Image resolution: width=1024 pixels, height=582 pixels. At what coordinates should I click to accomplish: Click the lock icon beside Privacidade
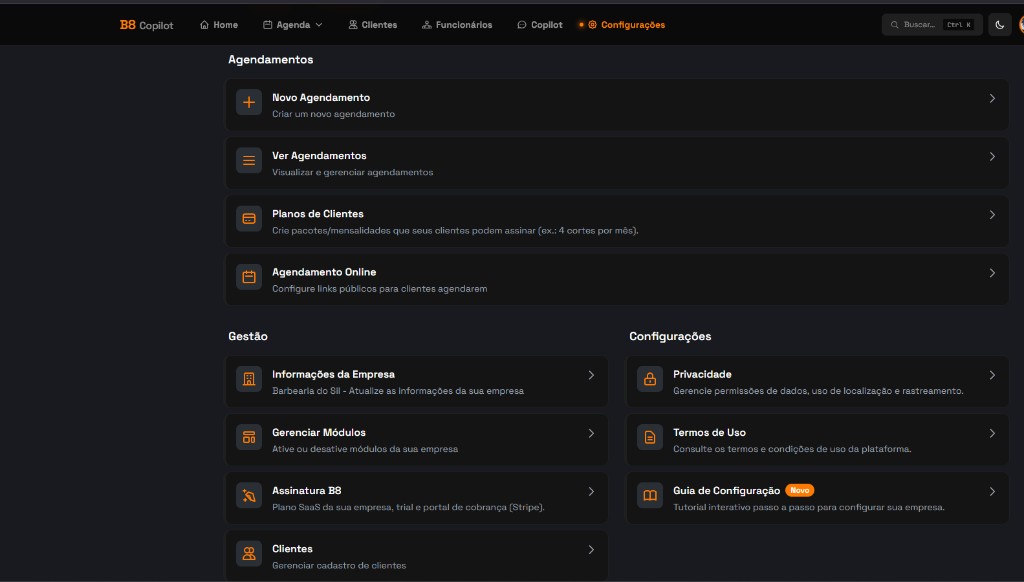tap(650, 381)
